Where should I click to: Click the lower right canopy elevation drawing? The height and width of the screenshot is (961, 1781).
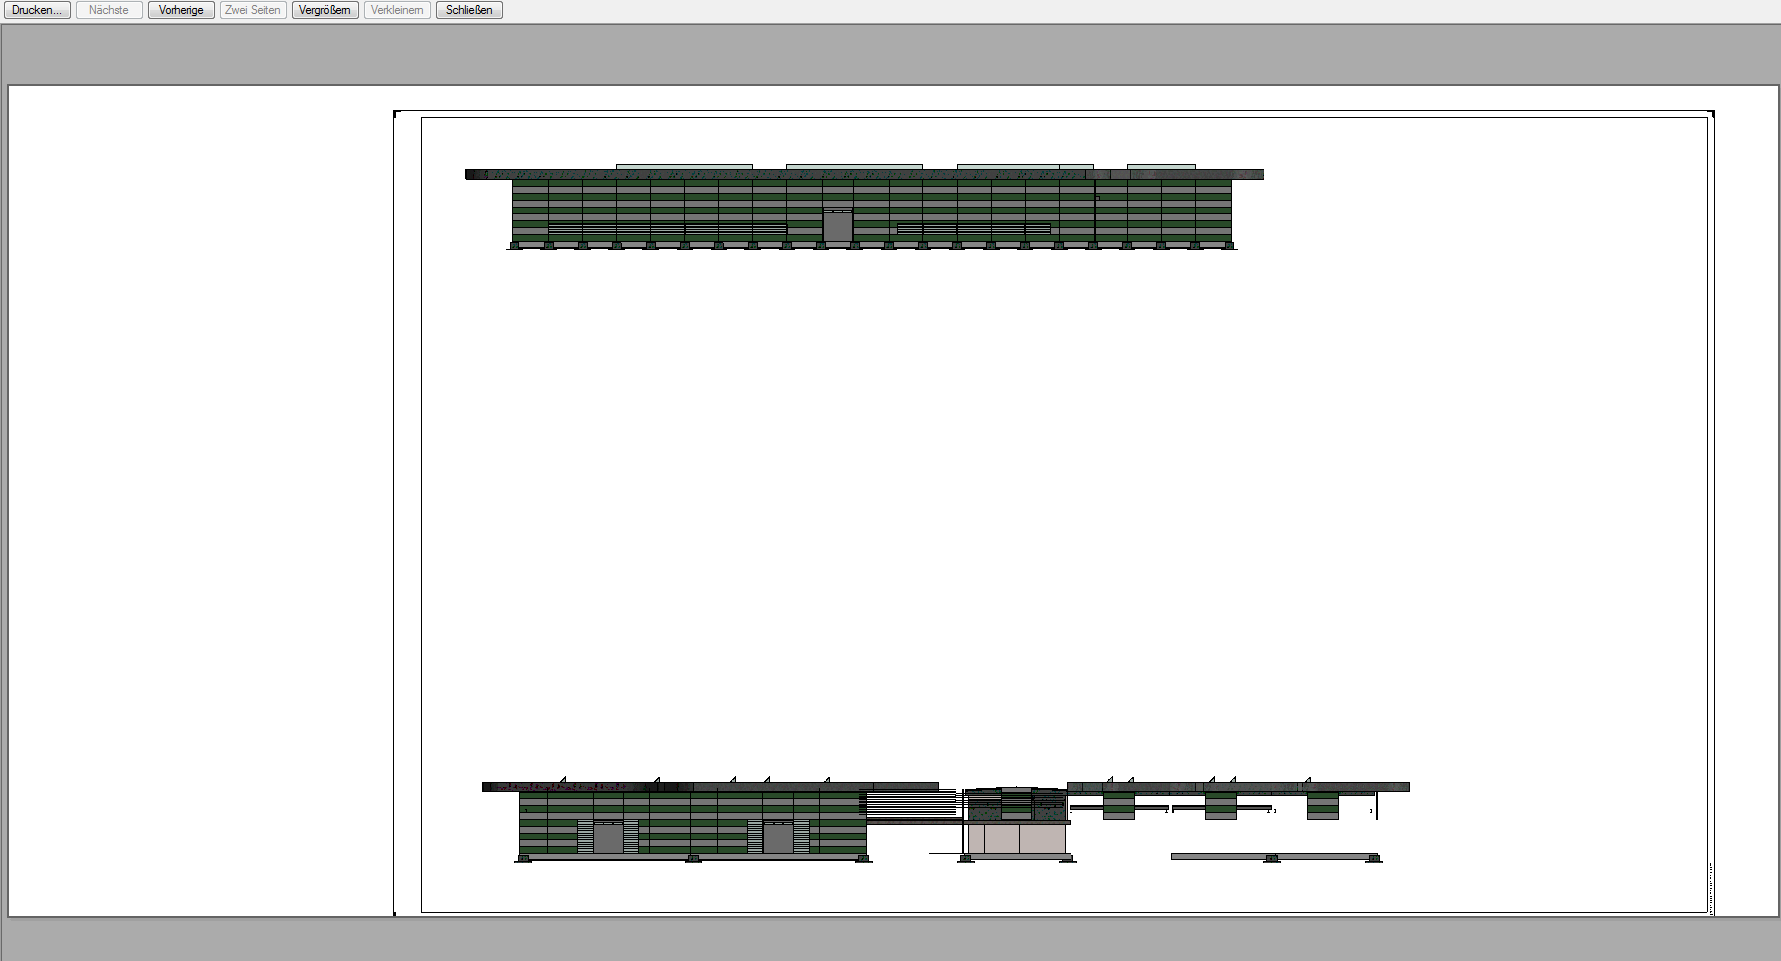click(x=1238, y=819)
